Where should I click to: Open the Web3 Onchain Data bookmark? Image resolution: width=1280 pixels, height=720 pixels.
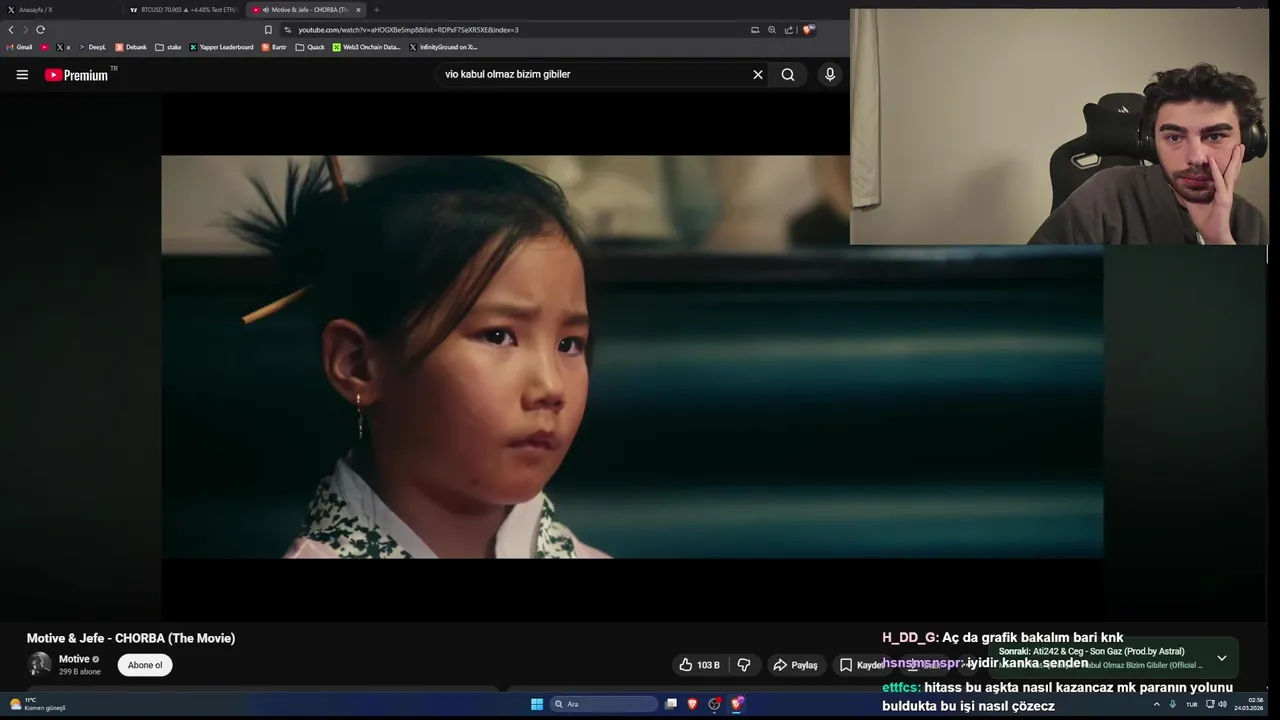coord(367,47)
